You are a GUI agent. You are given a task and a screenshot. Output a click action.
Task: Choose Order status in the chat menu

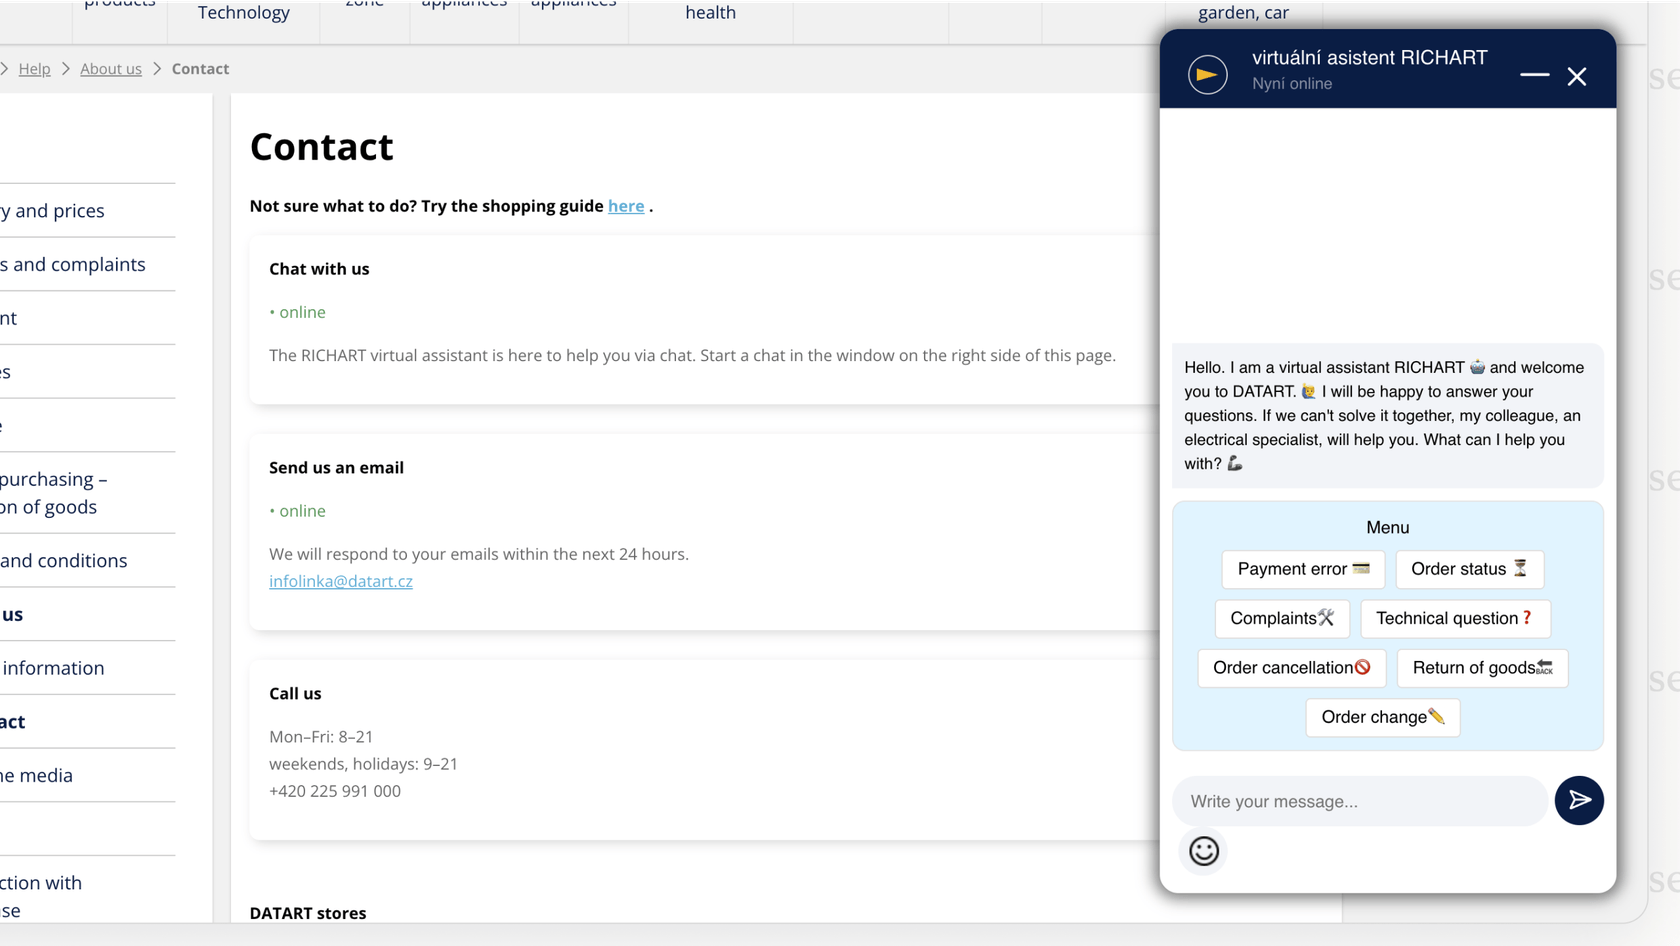1469,569
